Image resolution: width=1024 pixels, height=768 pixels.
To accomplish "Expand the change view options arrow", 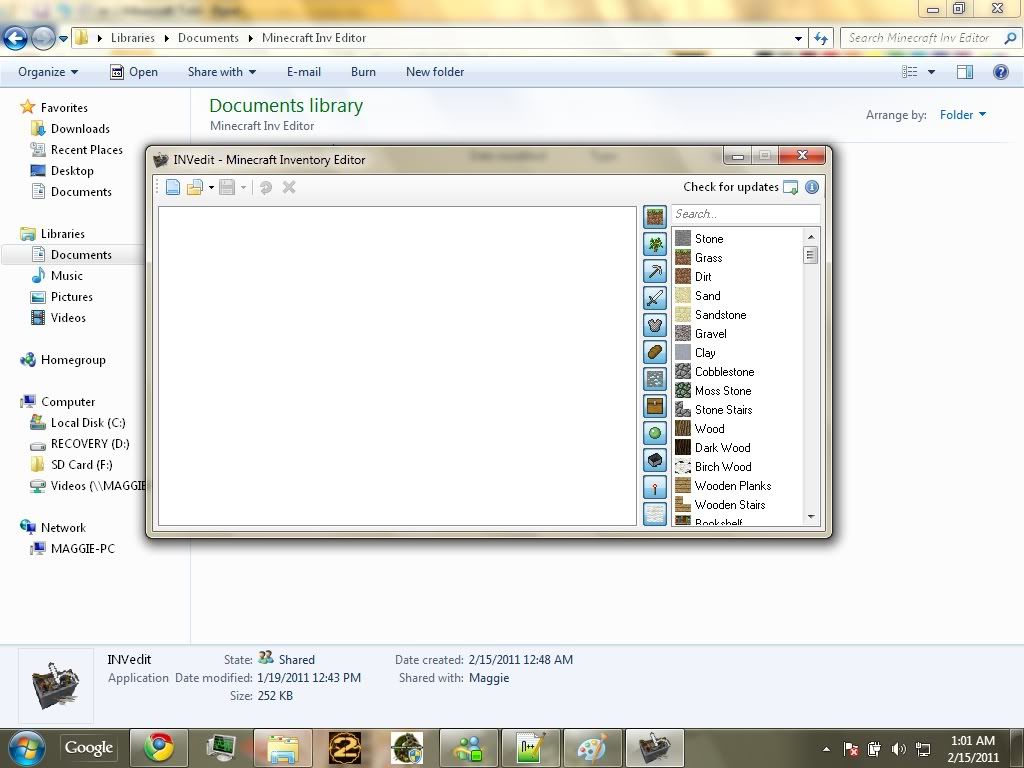I will 931,72.
